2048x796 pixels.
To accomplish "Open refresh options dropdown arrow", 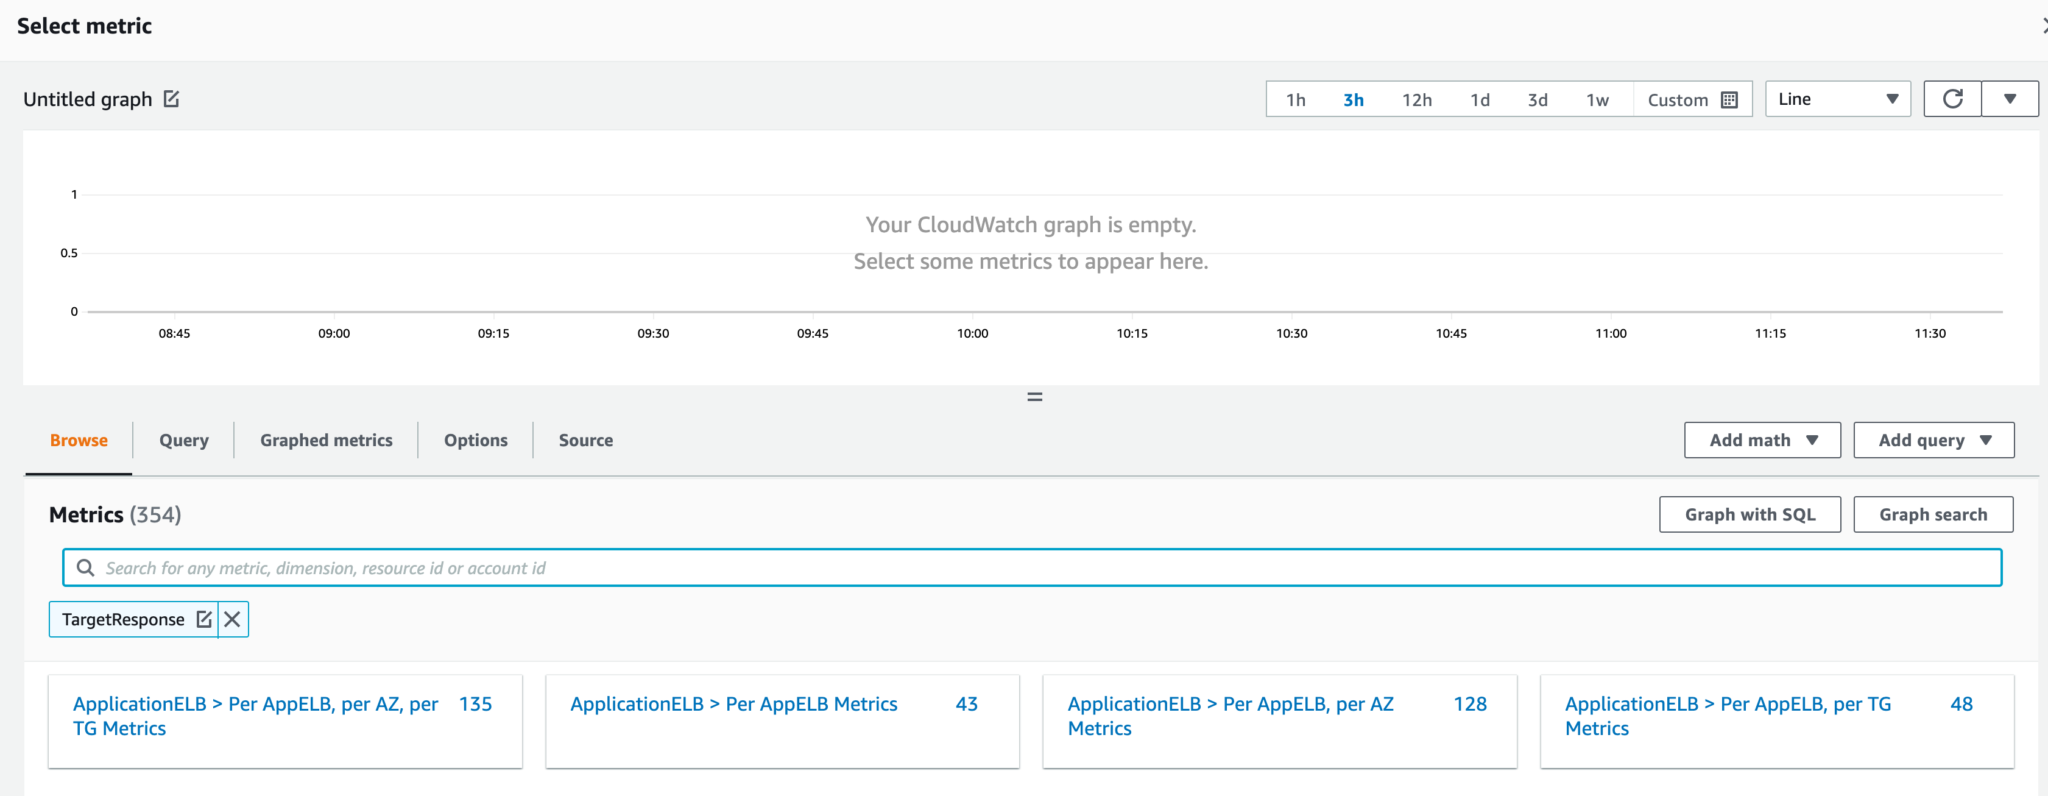I will click(x=2010, y=99).
